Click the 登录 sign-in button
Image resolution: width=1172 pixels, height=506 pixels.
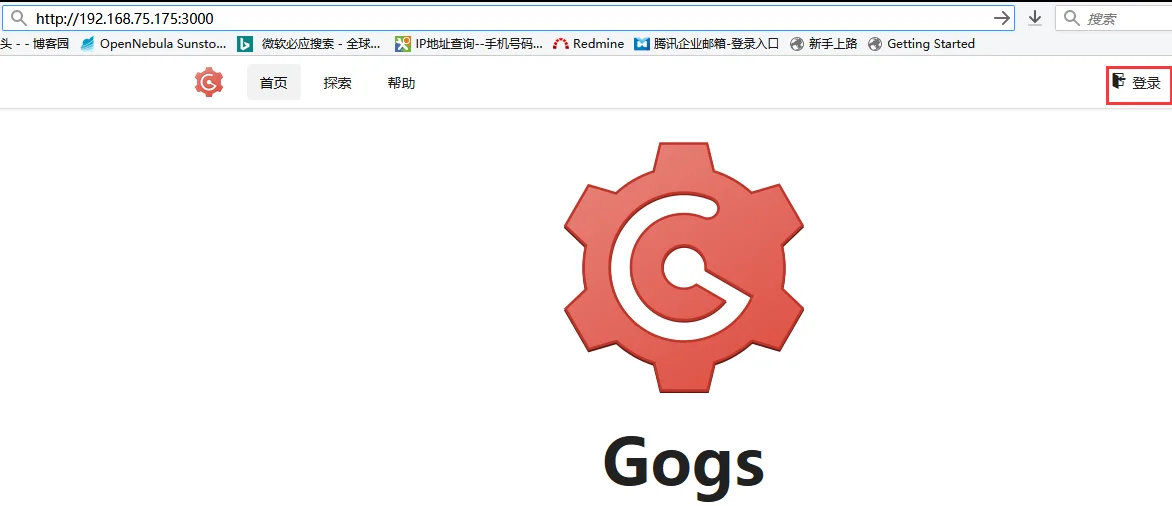pyautogui.click(x=1138, y=84)
